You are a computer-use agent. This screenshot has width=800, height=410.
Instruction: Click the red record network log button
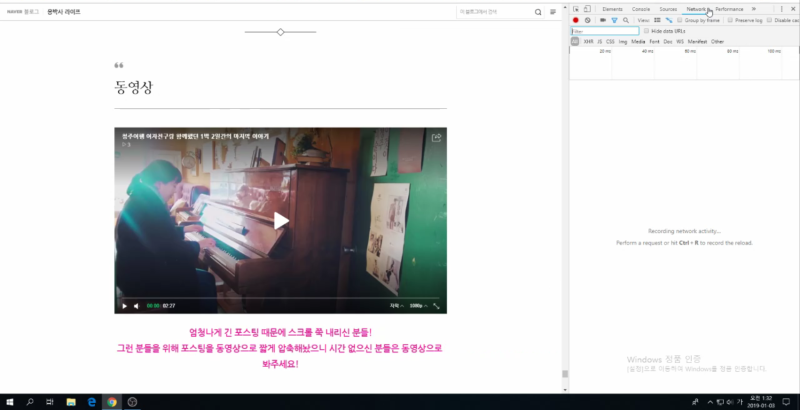point(576,20)
